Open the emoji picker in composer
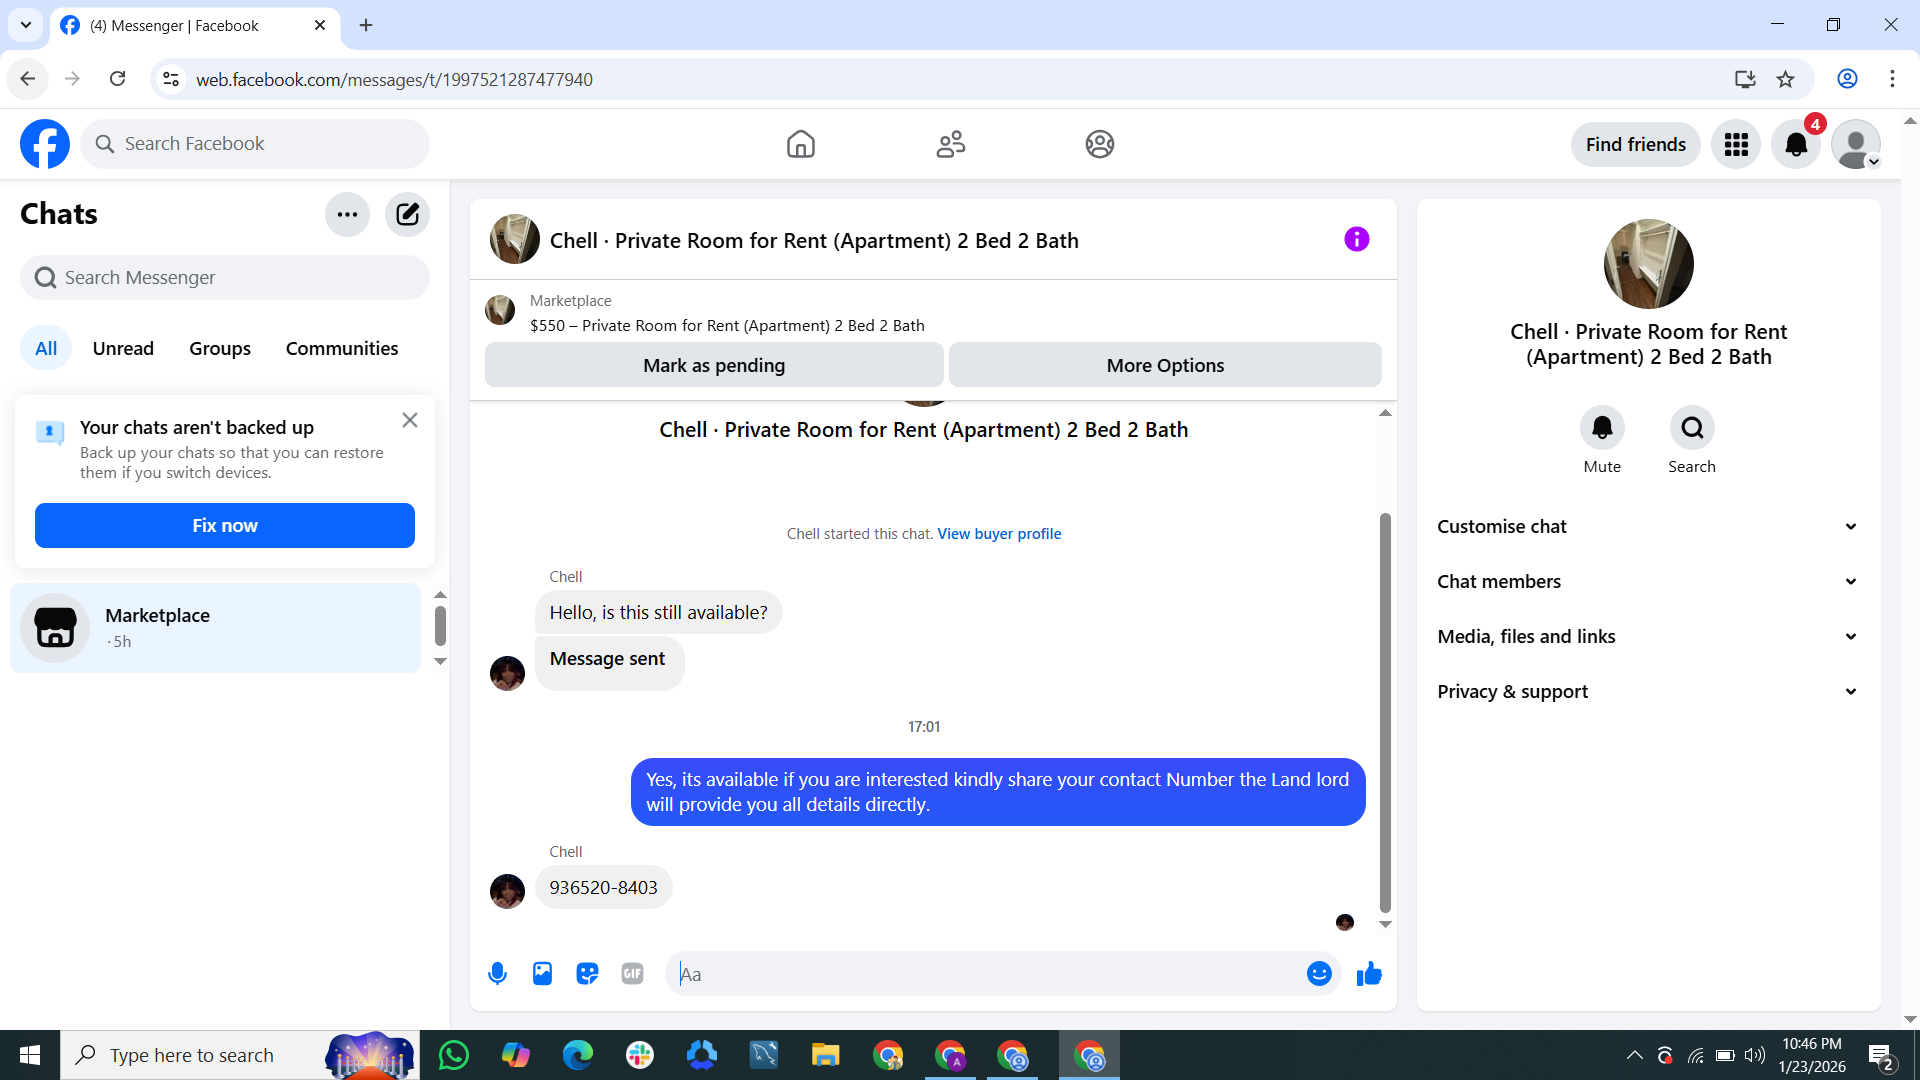The image size is (1920, 1080). [x=1319, y=973]
